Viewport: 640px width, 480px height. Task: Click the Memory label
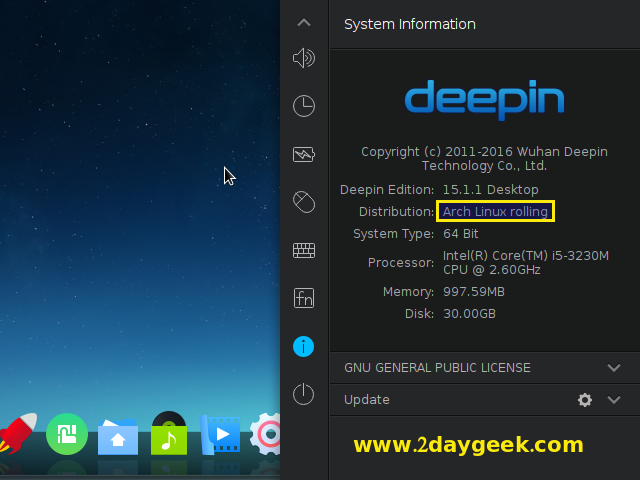coord(408,291)
